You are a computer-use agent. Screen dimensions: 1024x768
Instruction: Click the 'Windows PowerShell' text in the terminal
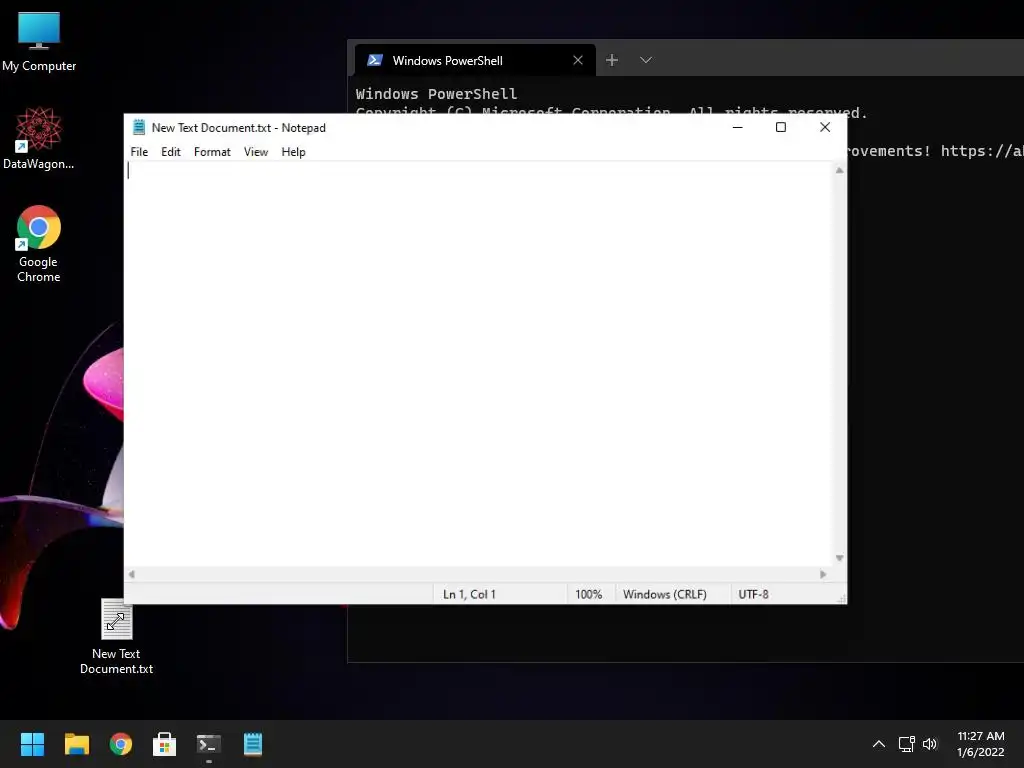click(436, 94)
